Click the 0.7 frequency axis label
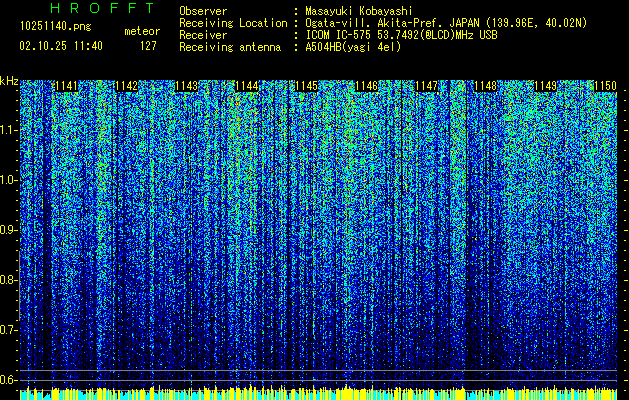Screen dimensions: 629x400 point(8,330)
